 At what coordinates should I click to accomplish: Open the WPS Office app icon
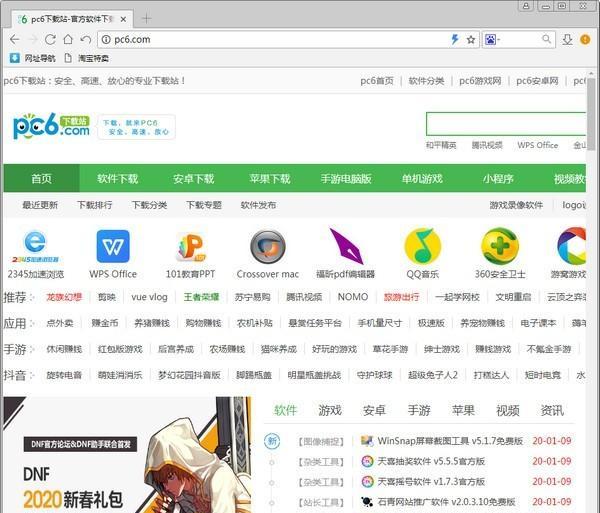click(x=113, y=246)
